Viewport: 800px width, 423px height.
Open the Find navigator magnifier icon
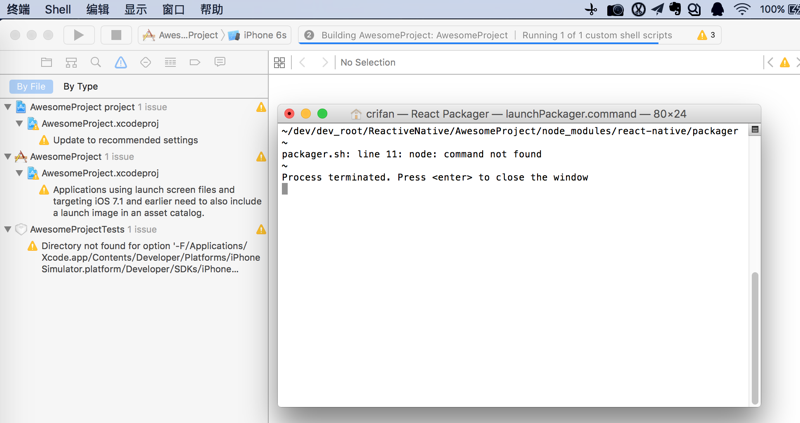(x=95, y=62)
